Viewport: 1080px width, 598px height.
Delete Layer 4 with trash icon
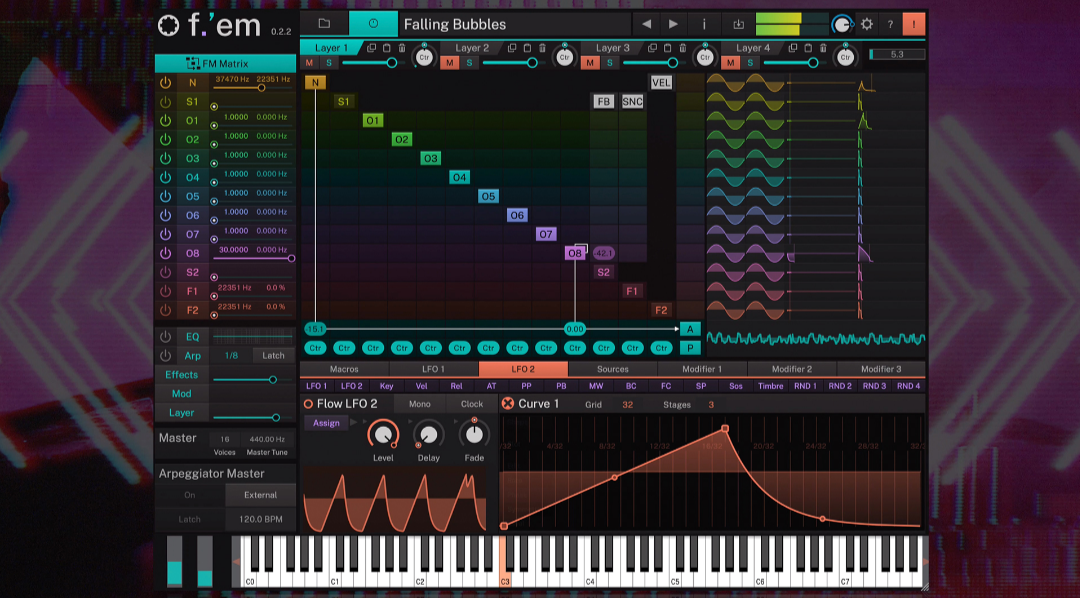[x=823, y=48]
